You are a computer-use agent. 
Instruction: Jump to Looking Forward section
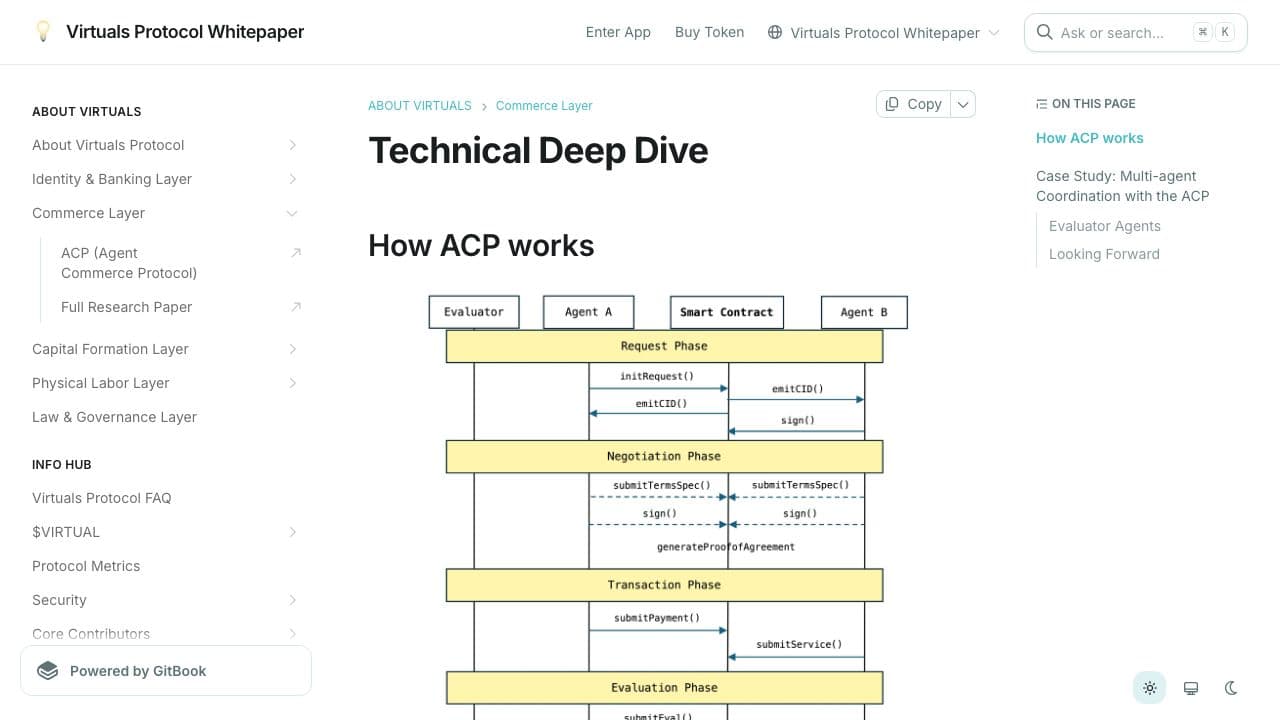click(1104, 254)
